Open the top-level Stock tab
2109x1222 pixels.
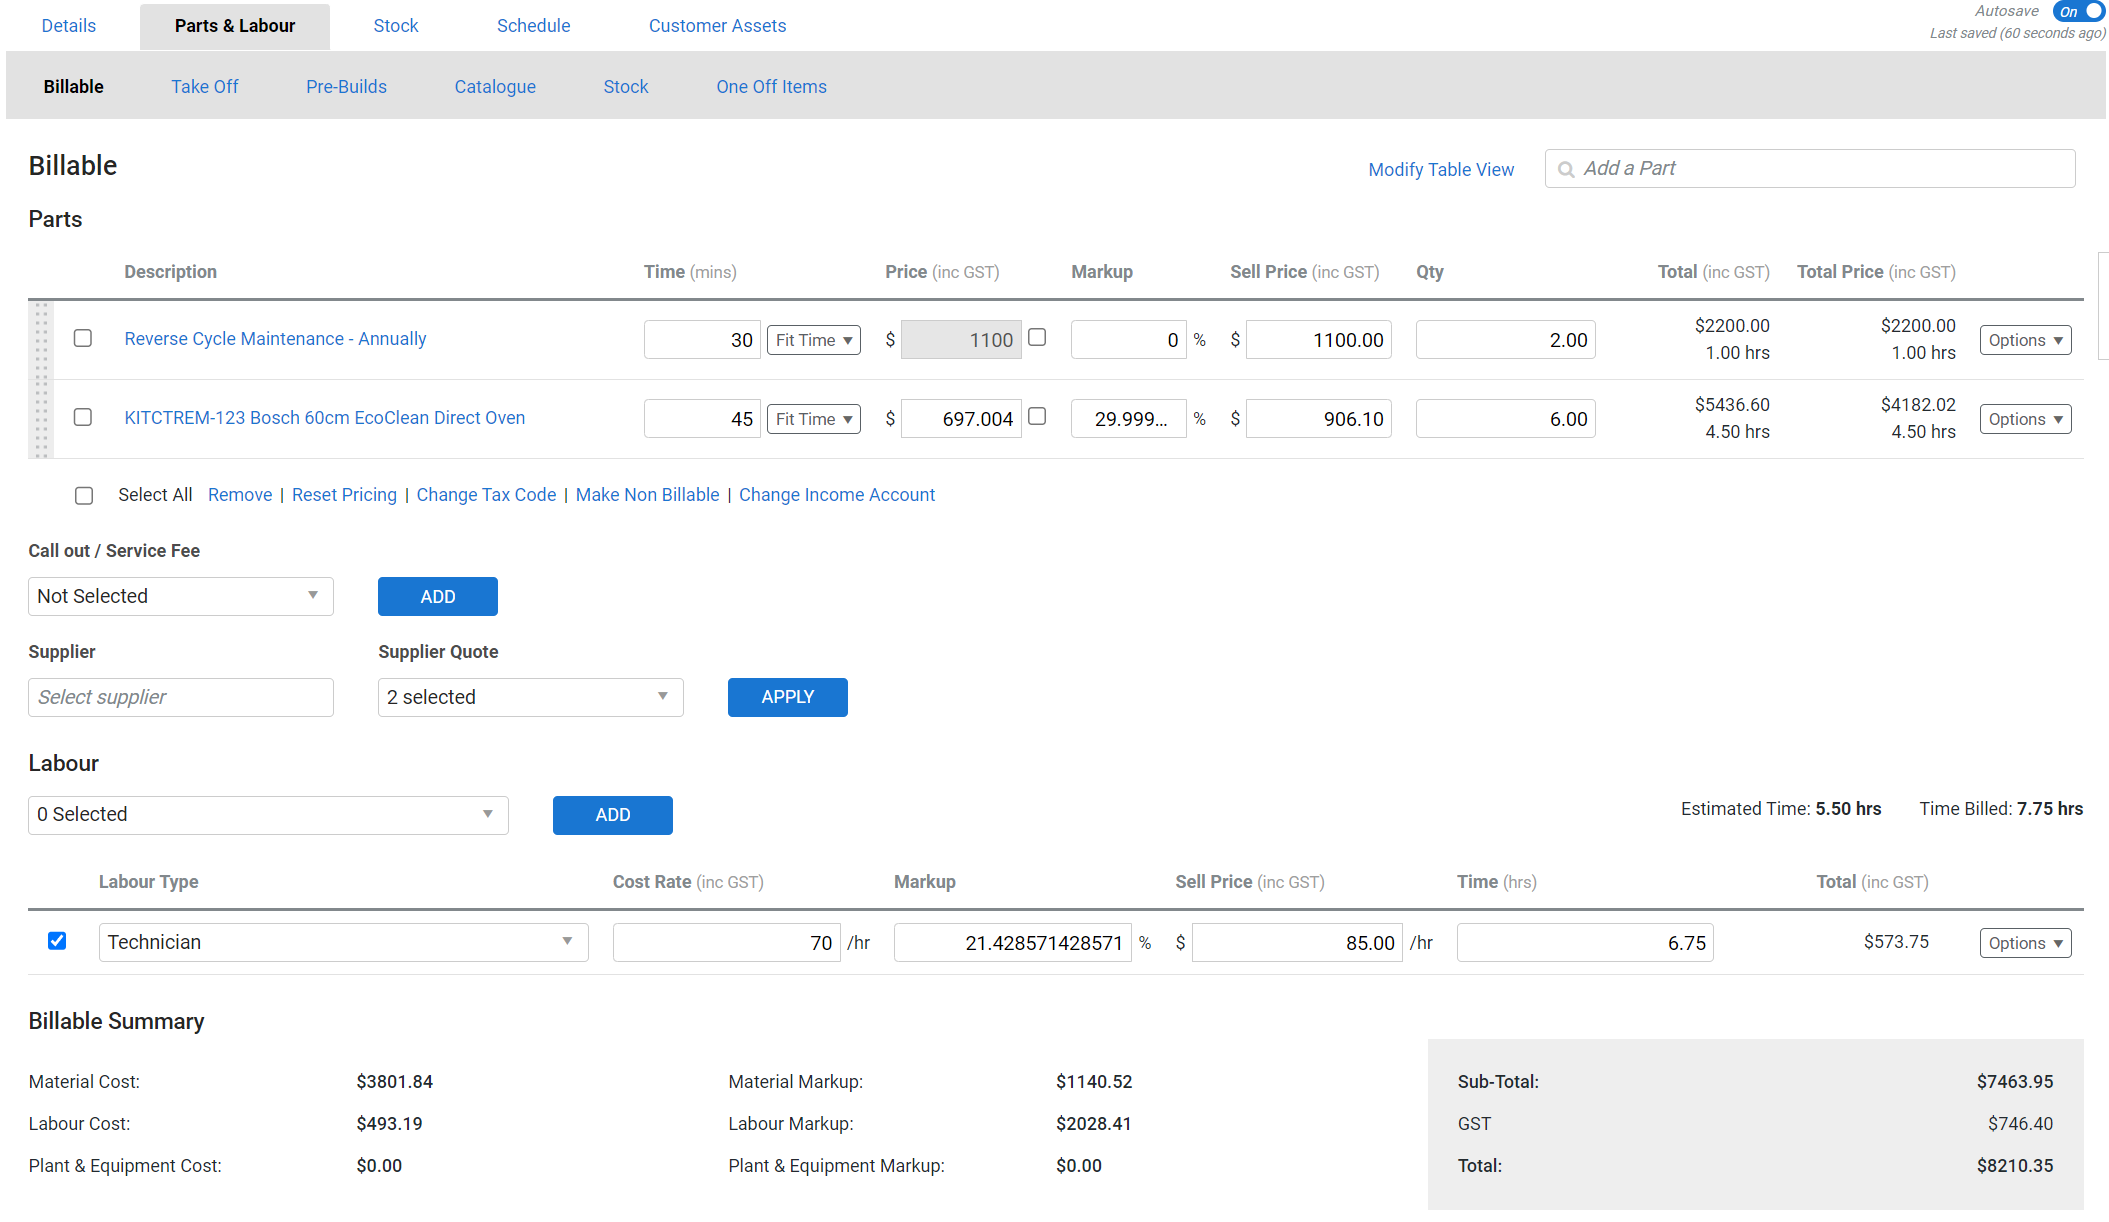396,26
